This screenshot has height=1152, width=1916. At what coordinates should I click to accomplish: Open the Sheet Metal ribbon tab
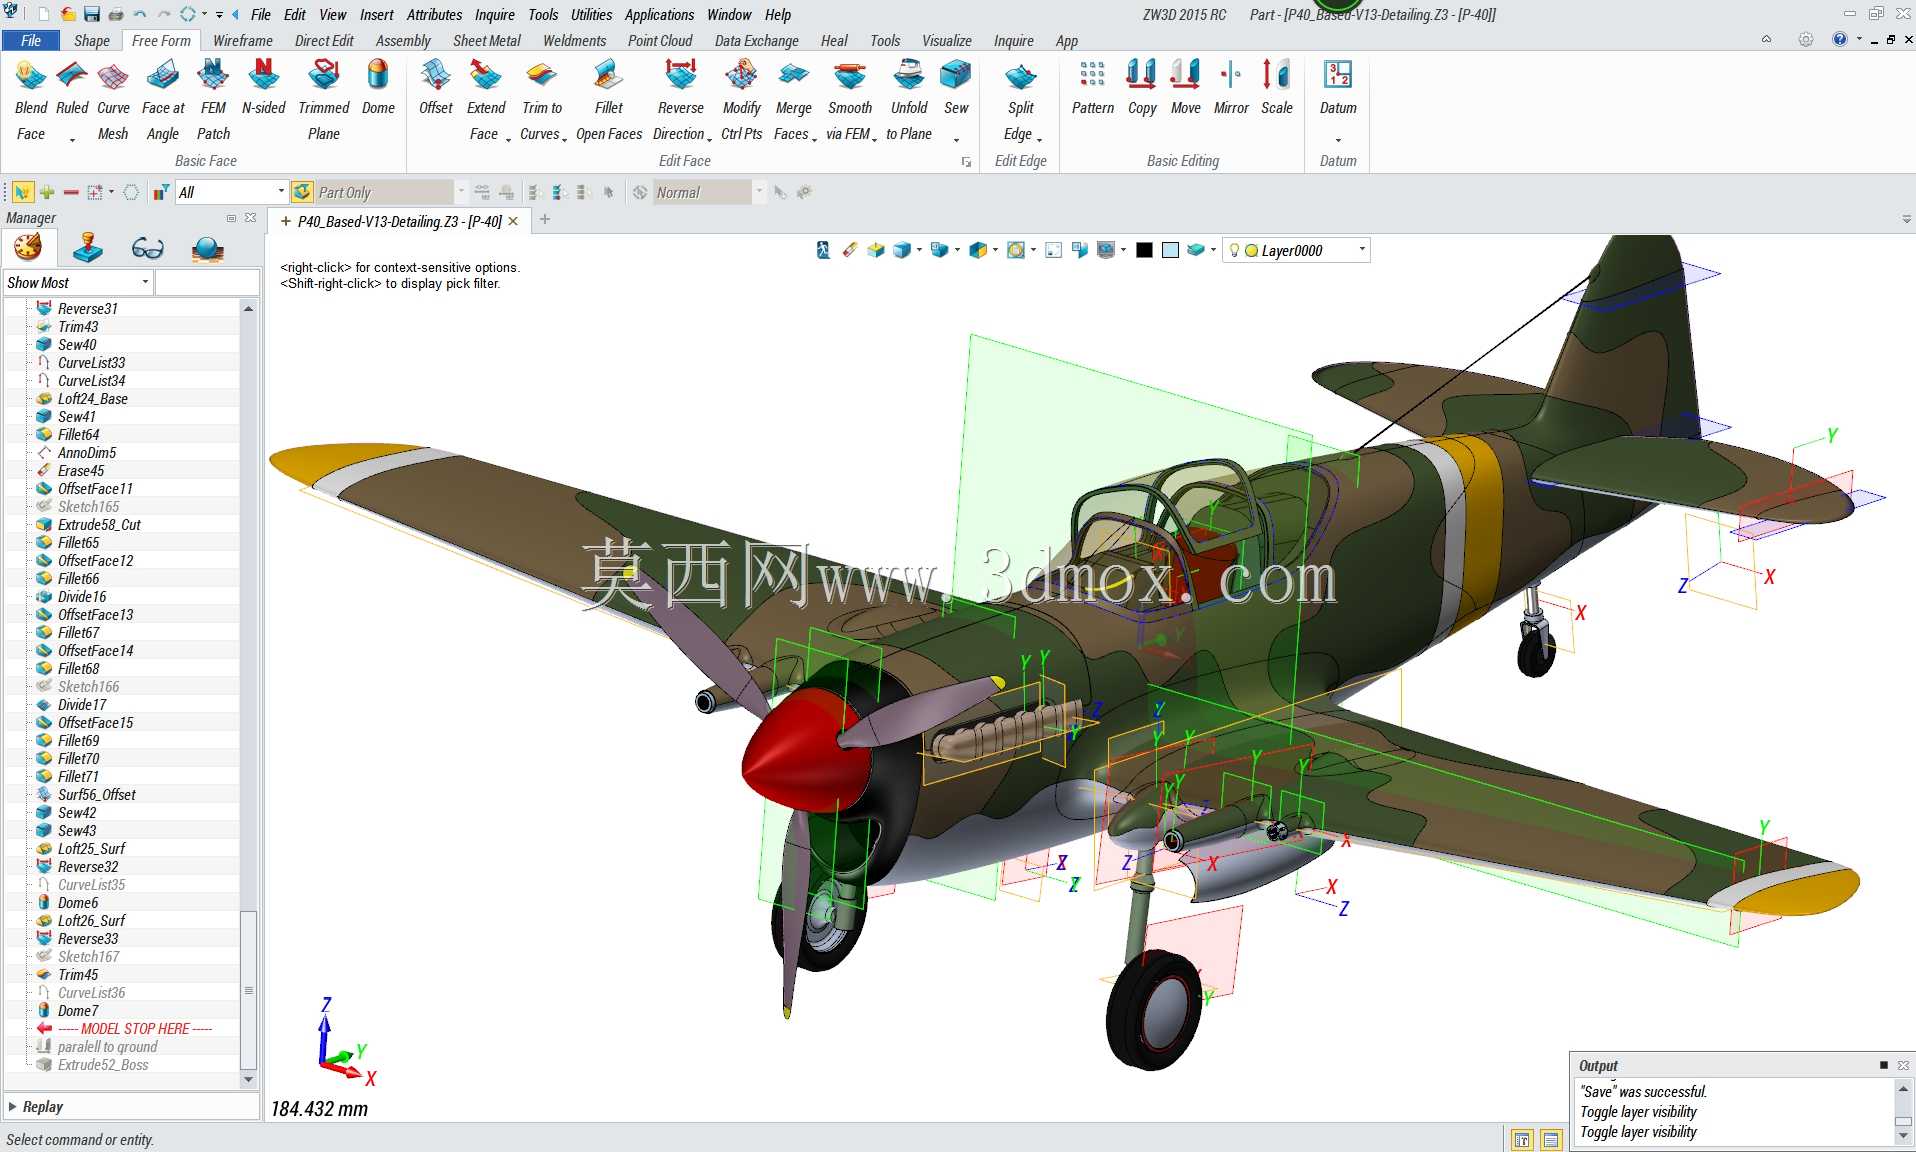(x=487, y=40)
